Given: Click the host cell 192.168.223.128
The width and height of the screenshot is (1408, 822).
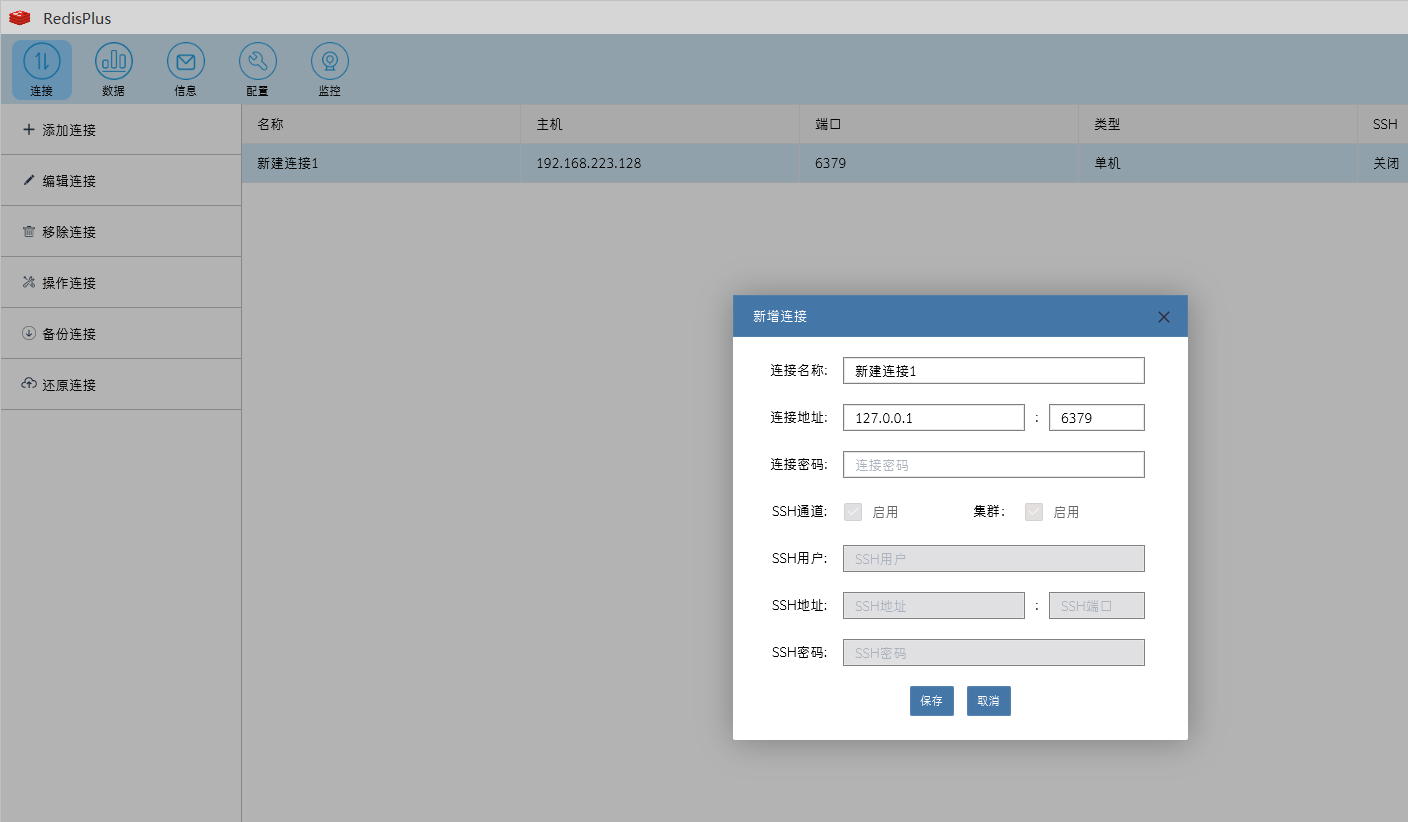Looking at the screenshot, I should 660,163.
